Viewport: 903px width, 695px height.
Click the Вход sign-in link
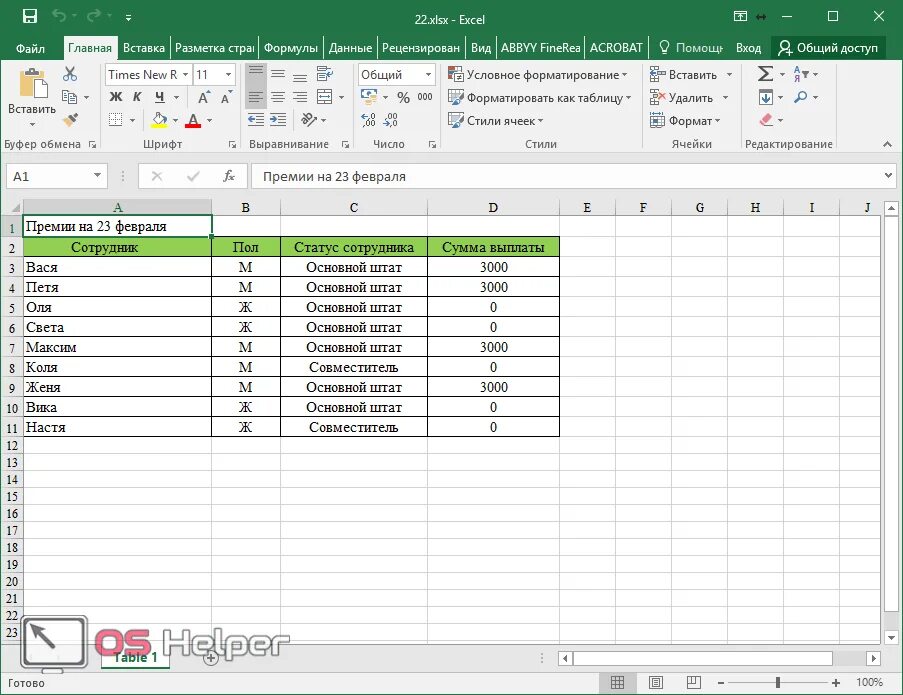(x=748, y=48)
